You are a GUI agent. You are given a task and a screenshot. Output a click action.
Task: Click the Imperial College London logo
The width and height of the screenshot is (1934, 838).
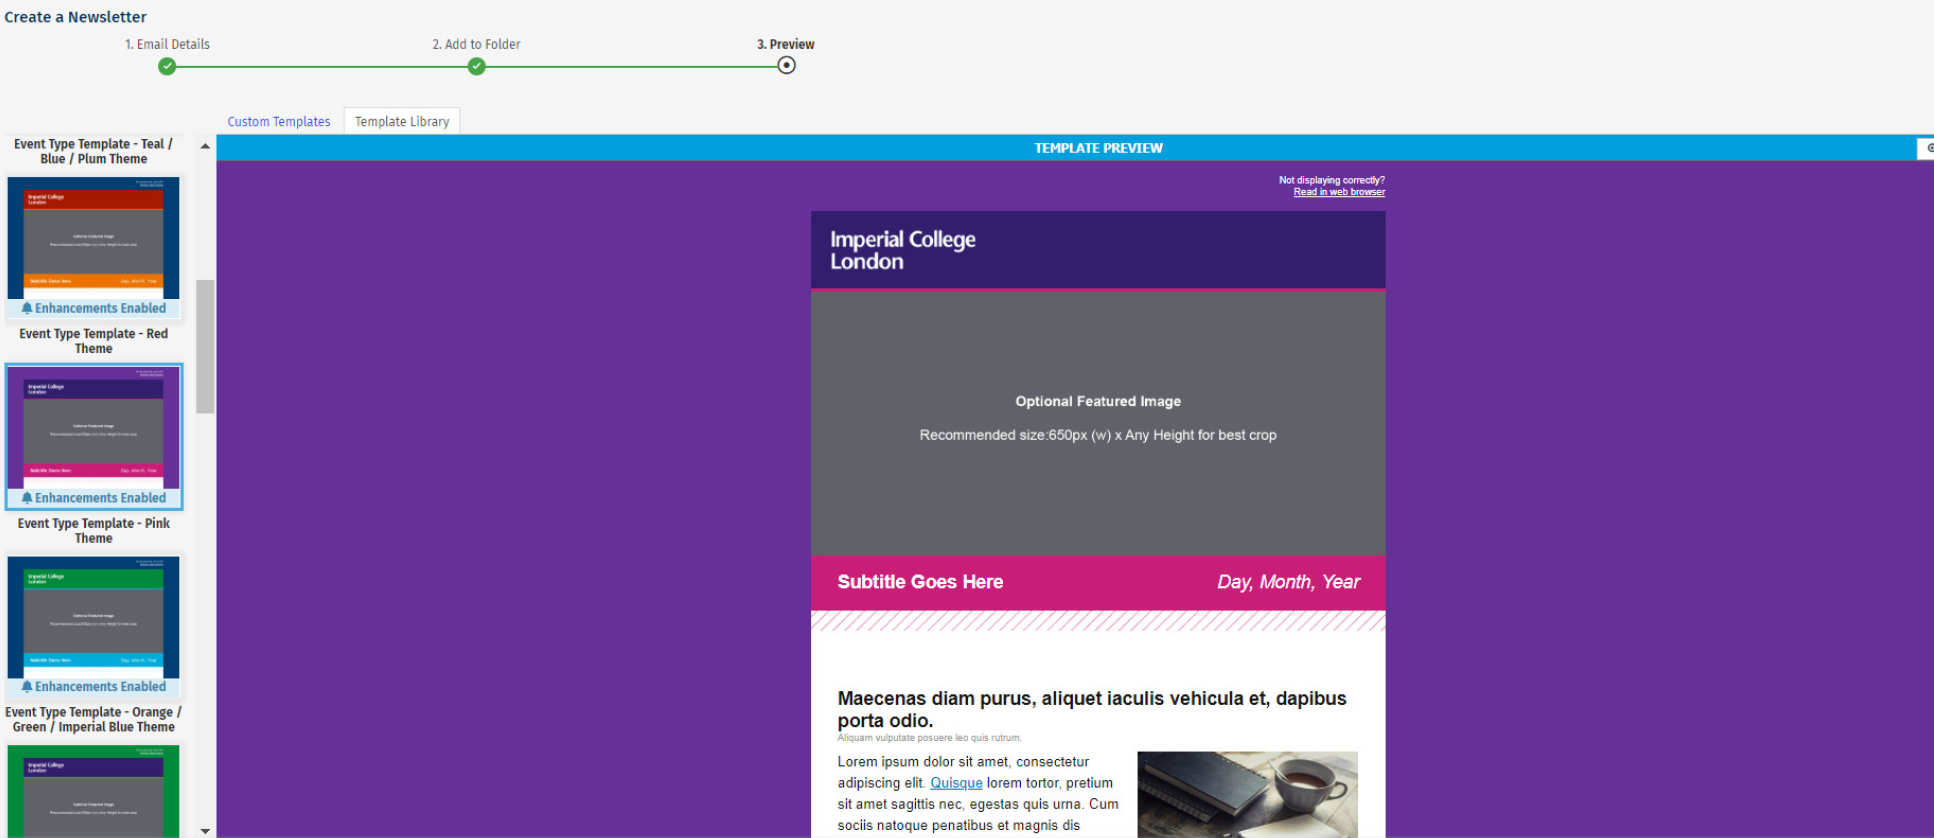click(x=902, y=250)
